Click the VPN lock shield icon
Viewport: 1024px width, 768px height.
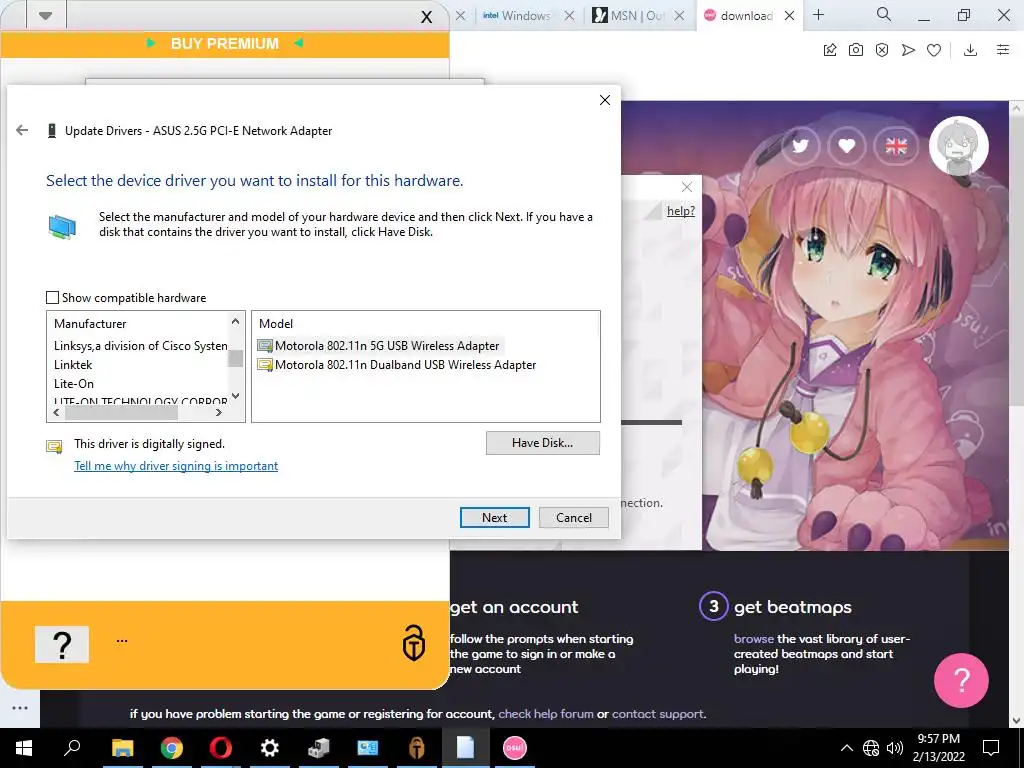coord(413,643)
